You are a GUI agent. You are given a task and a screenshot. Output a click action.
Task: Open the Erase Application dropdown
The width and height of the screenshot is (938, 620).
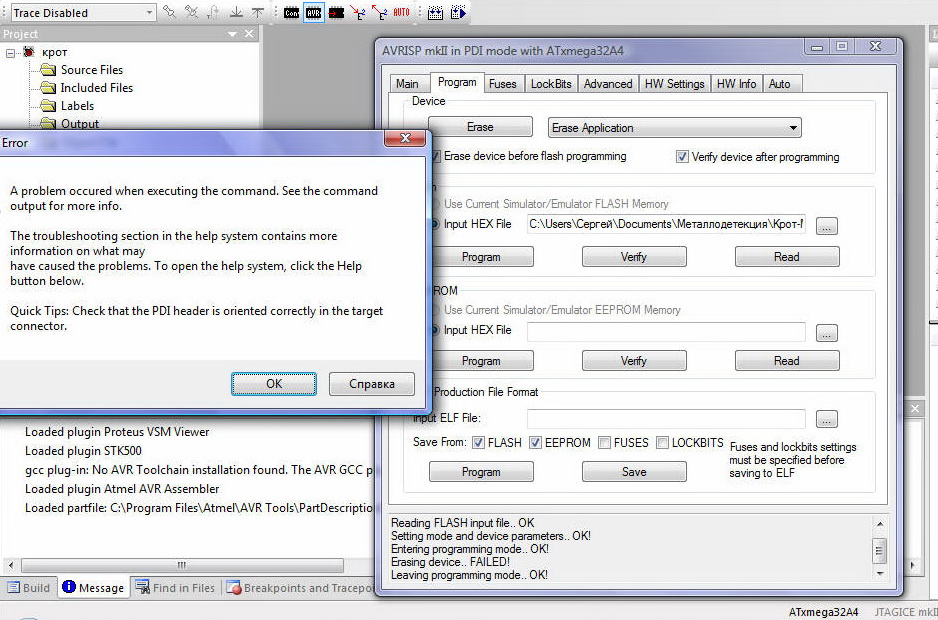[x=793, y=128]
